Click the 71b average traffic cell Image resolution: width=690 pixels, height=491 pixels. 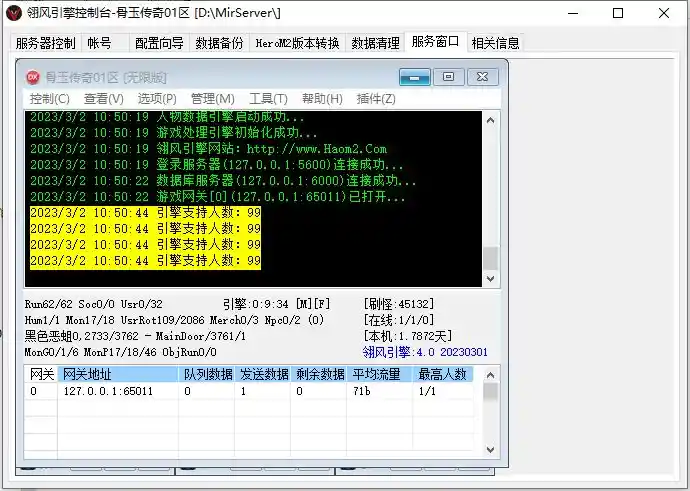[379, 391]
